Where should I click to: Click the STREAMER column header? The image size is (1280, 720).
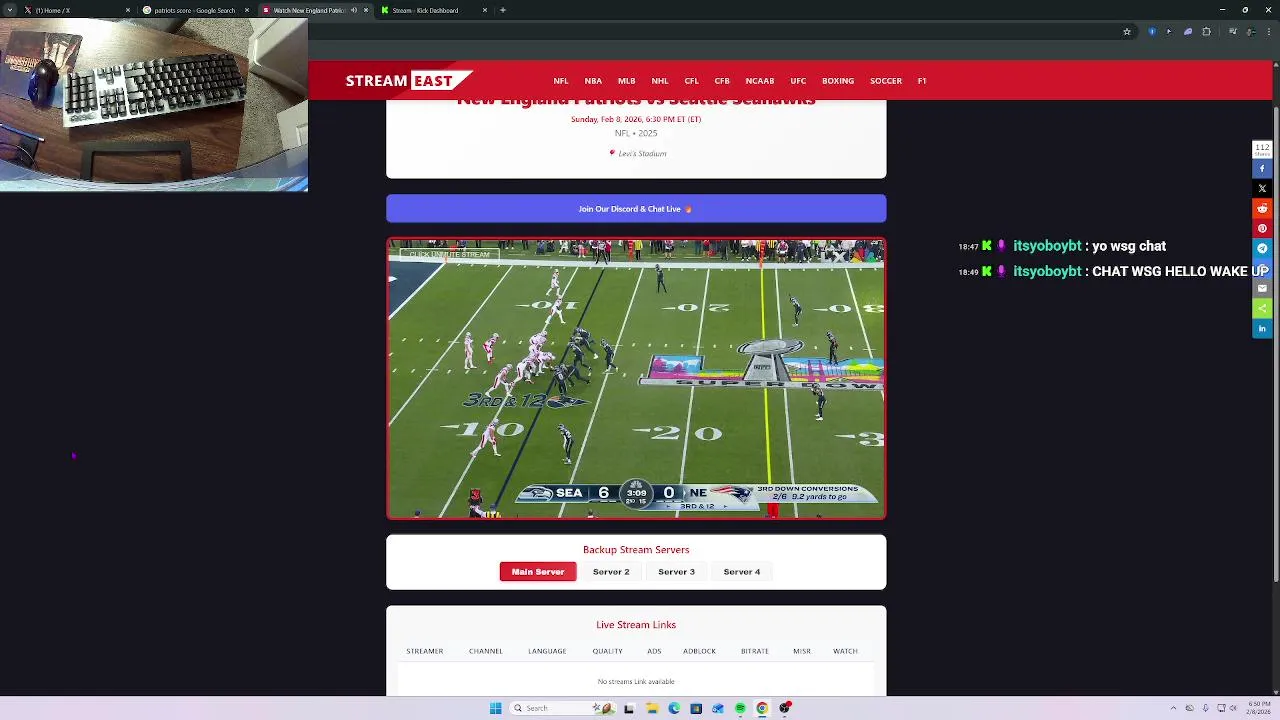(425, 651)
